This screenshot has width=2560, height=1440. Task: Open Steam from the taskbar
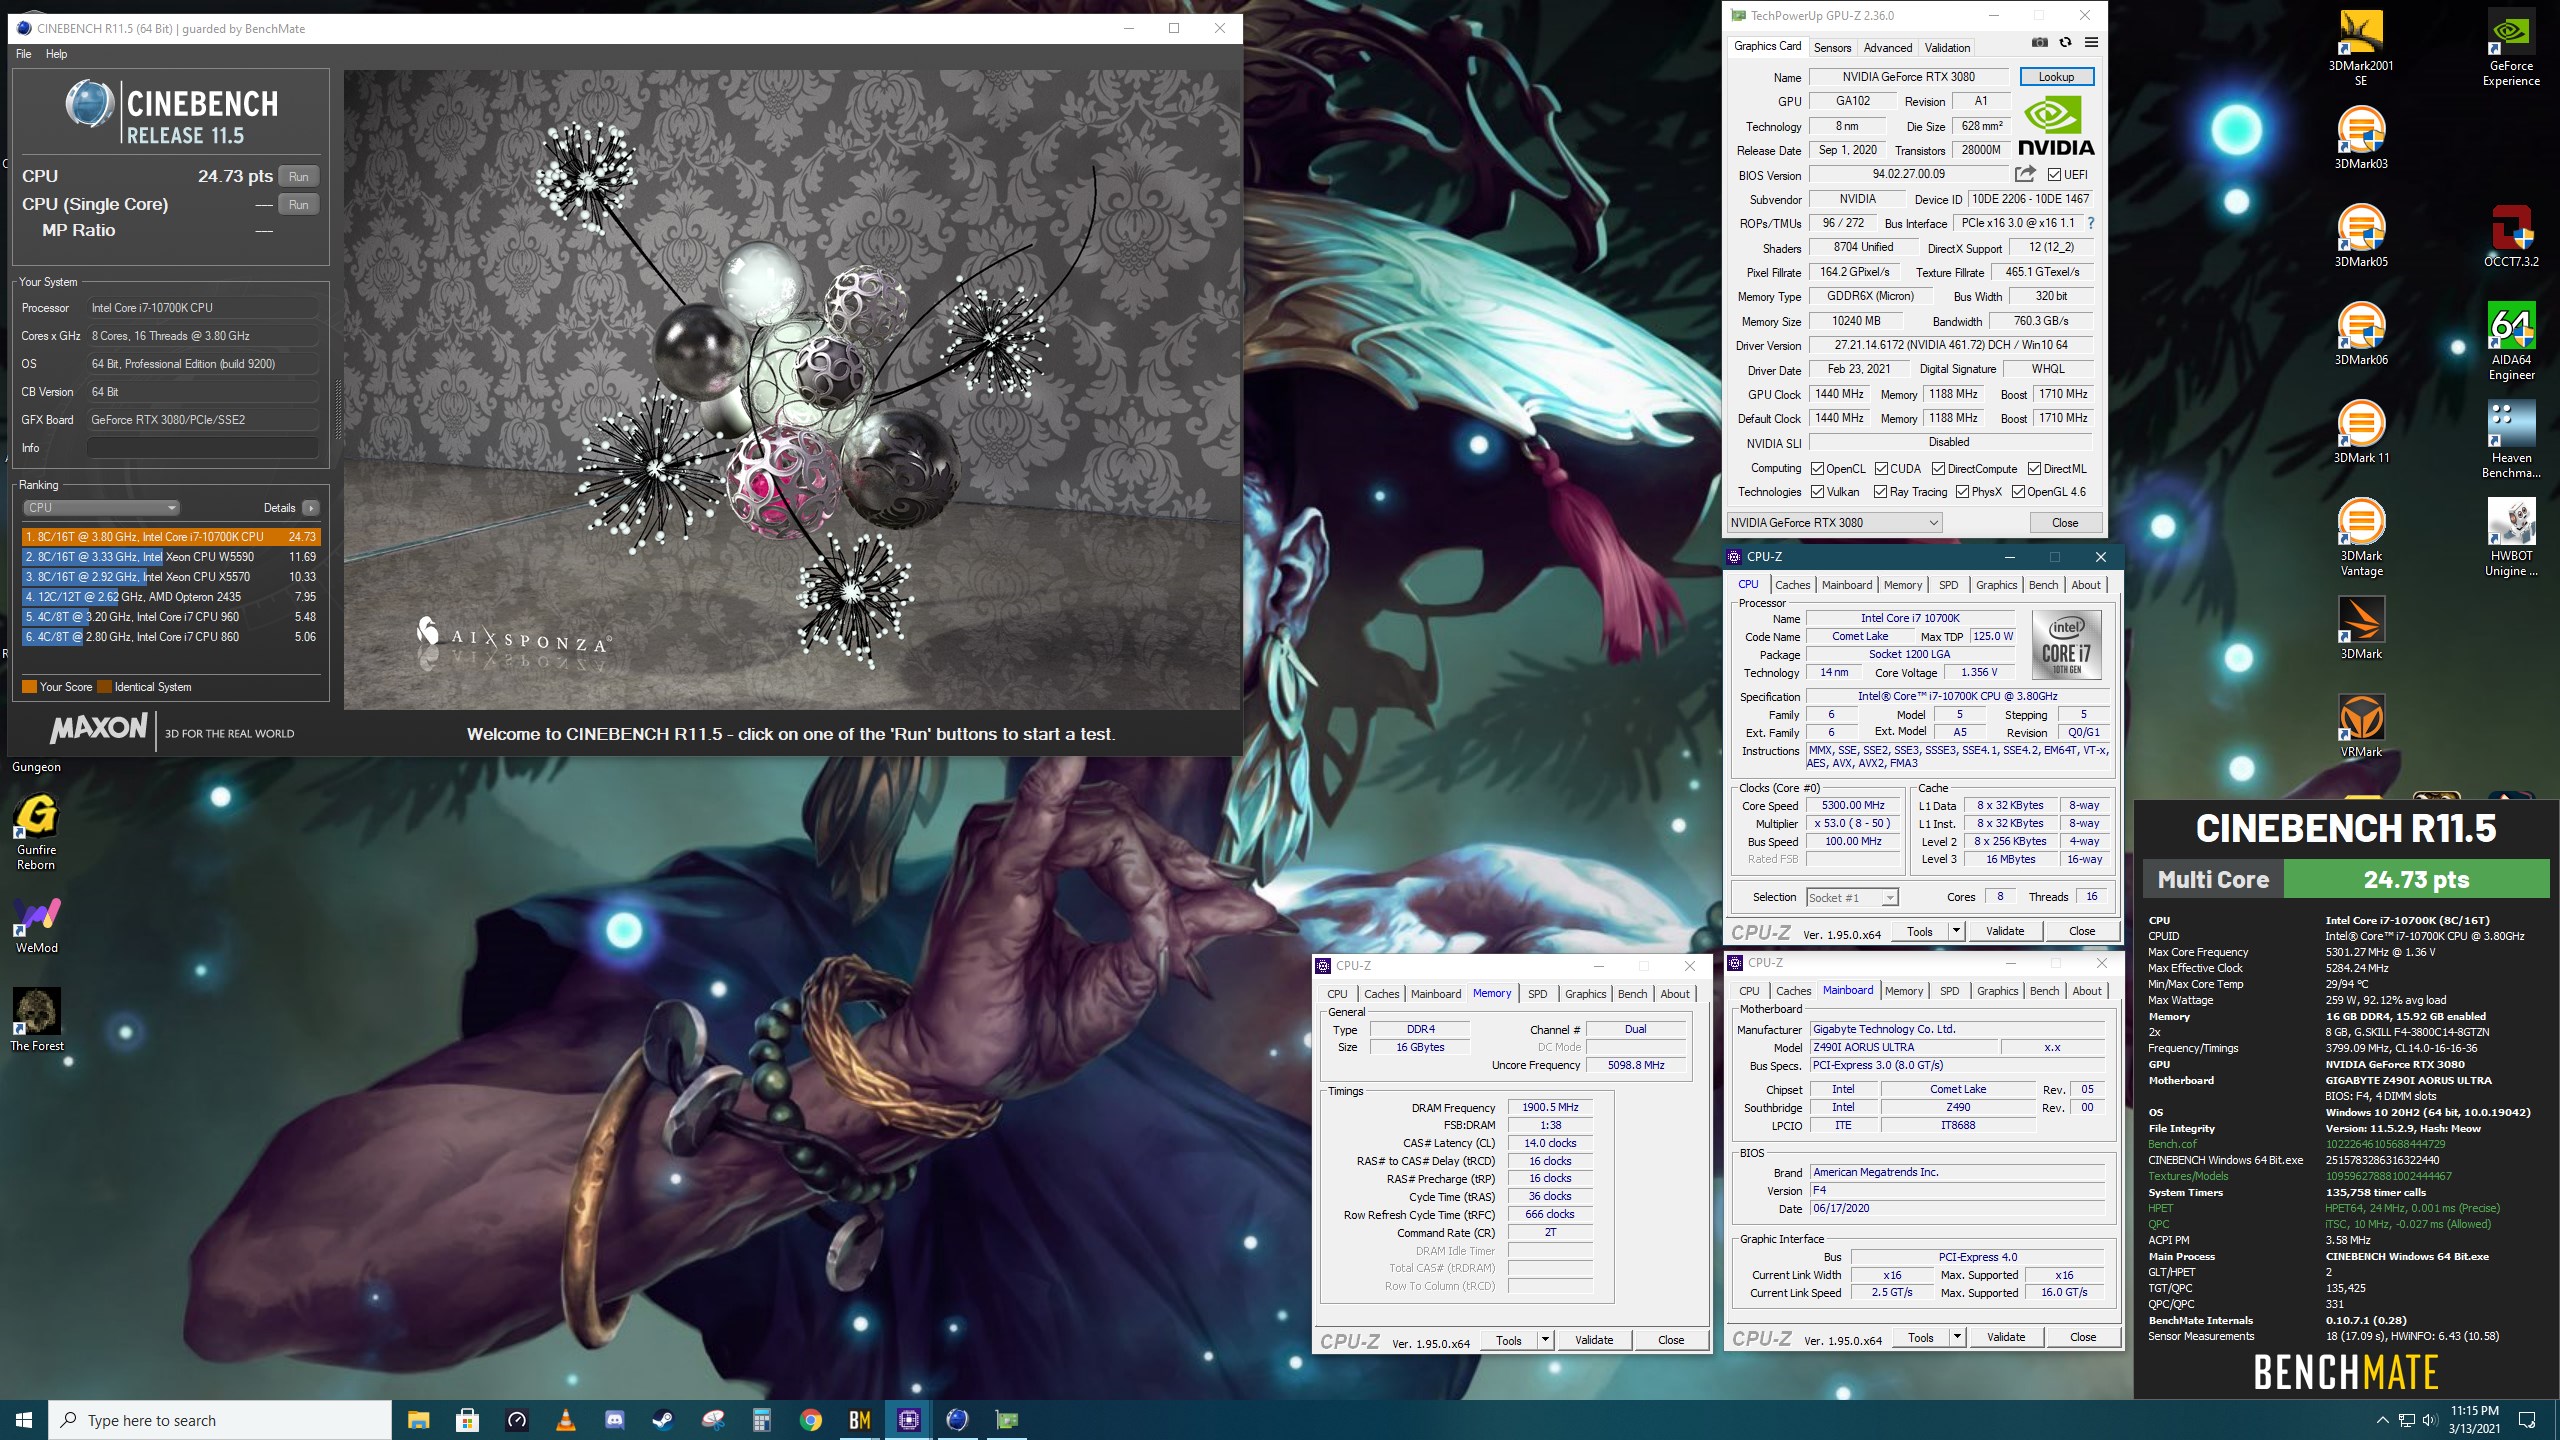663,1420
